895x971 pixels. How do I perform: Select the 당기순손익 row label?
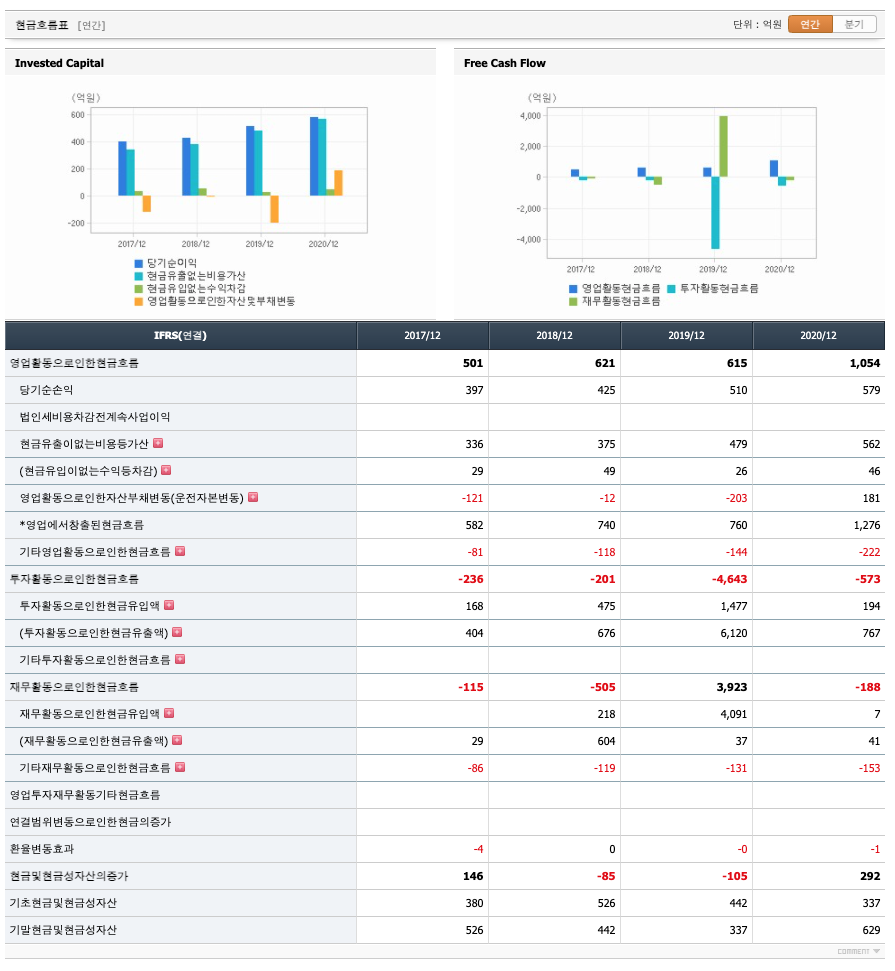coord(46,390)
